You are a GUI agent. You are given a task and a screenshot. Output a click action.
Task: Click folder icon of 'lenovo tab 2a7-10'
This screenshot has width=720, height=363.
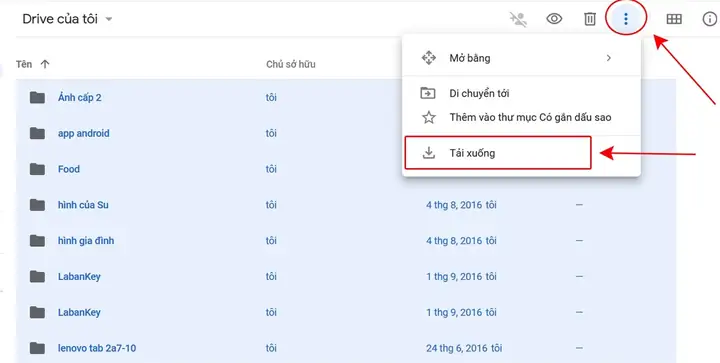[37, 348]
